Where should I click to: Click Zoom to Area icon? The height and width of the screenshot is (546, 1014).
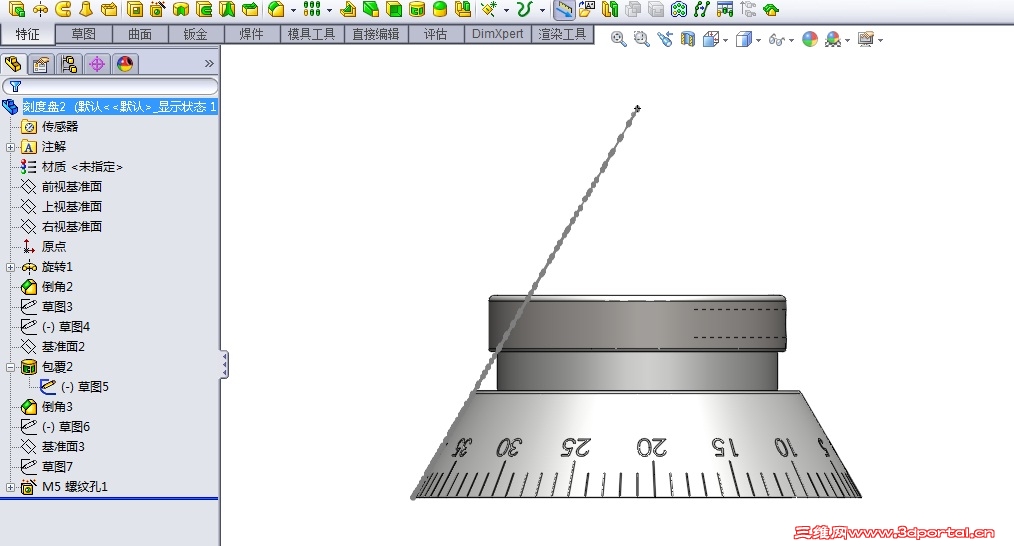pyautogui.click(x=642, y=39)
